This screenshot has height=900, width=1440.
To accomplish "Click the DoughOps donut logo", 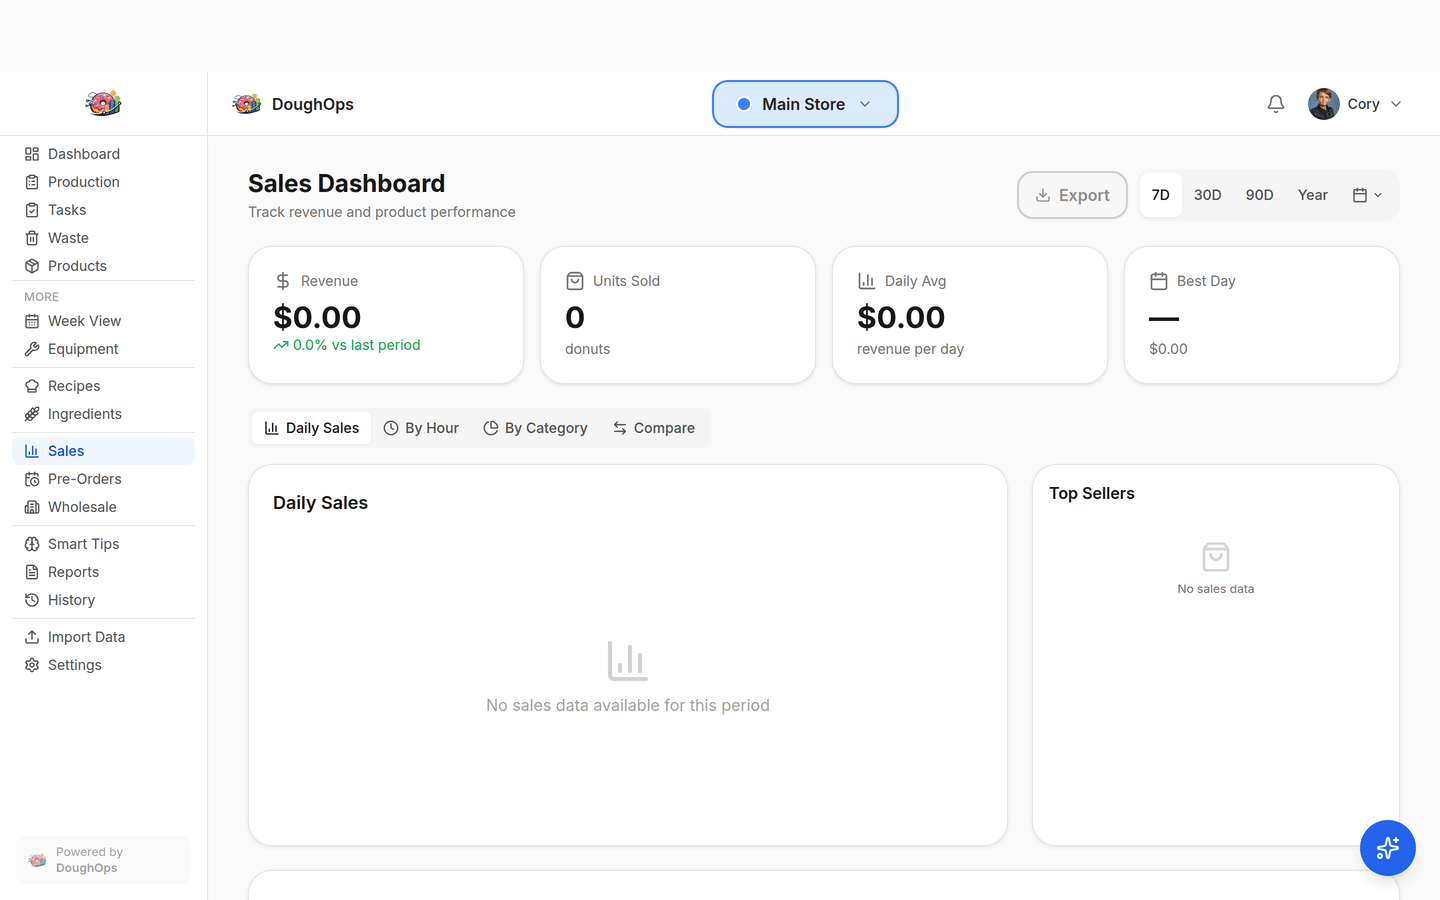I will 247,103.
